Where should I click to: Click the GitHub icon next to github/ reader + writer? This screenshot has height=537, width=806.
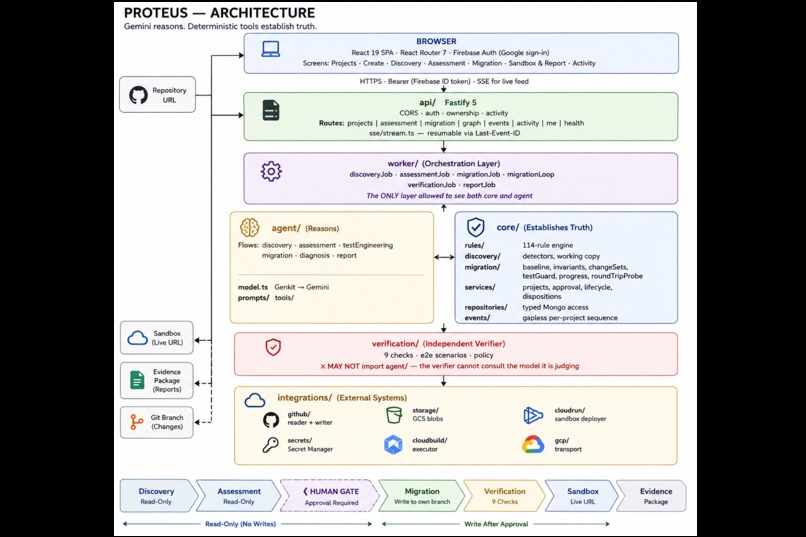271,420
